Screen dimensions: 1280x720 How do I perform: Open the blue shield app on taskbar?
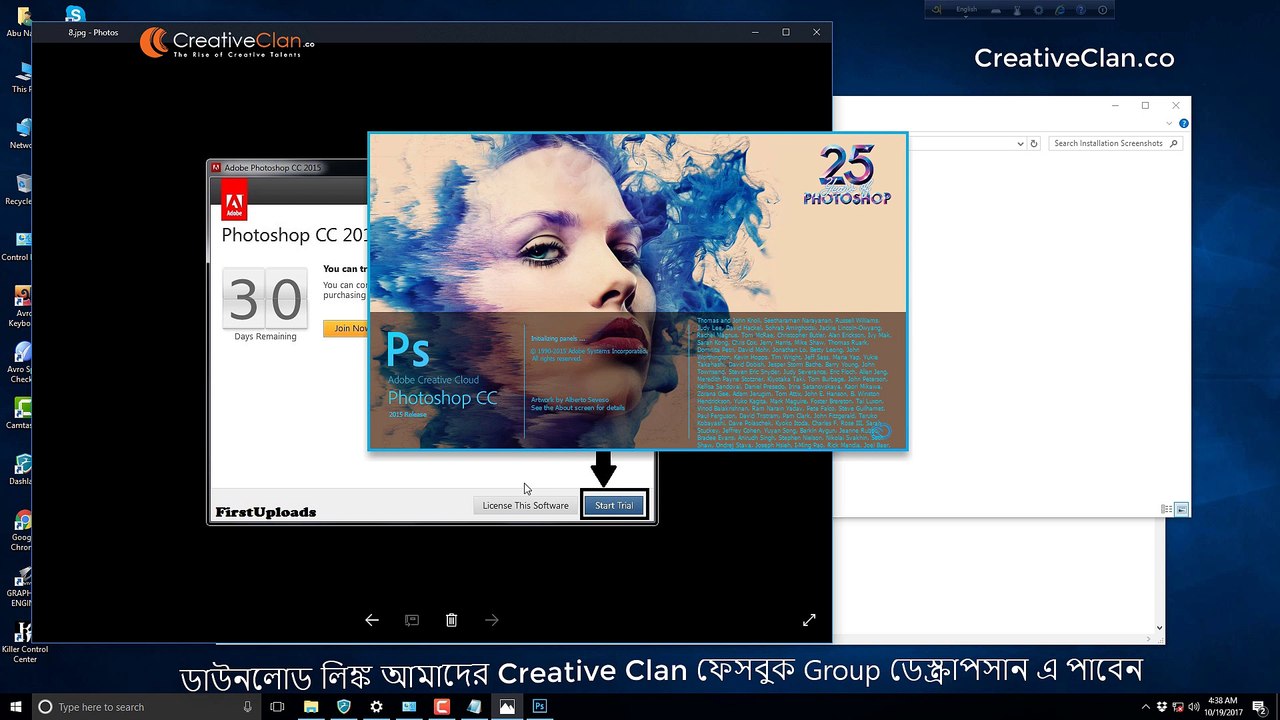(x=344, y=707)
